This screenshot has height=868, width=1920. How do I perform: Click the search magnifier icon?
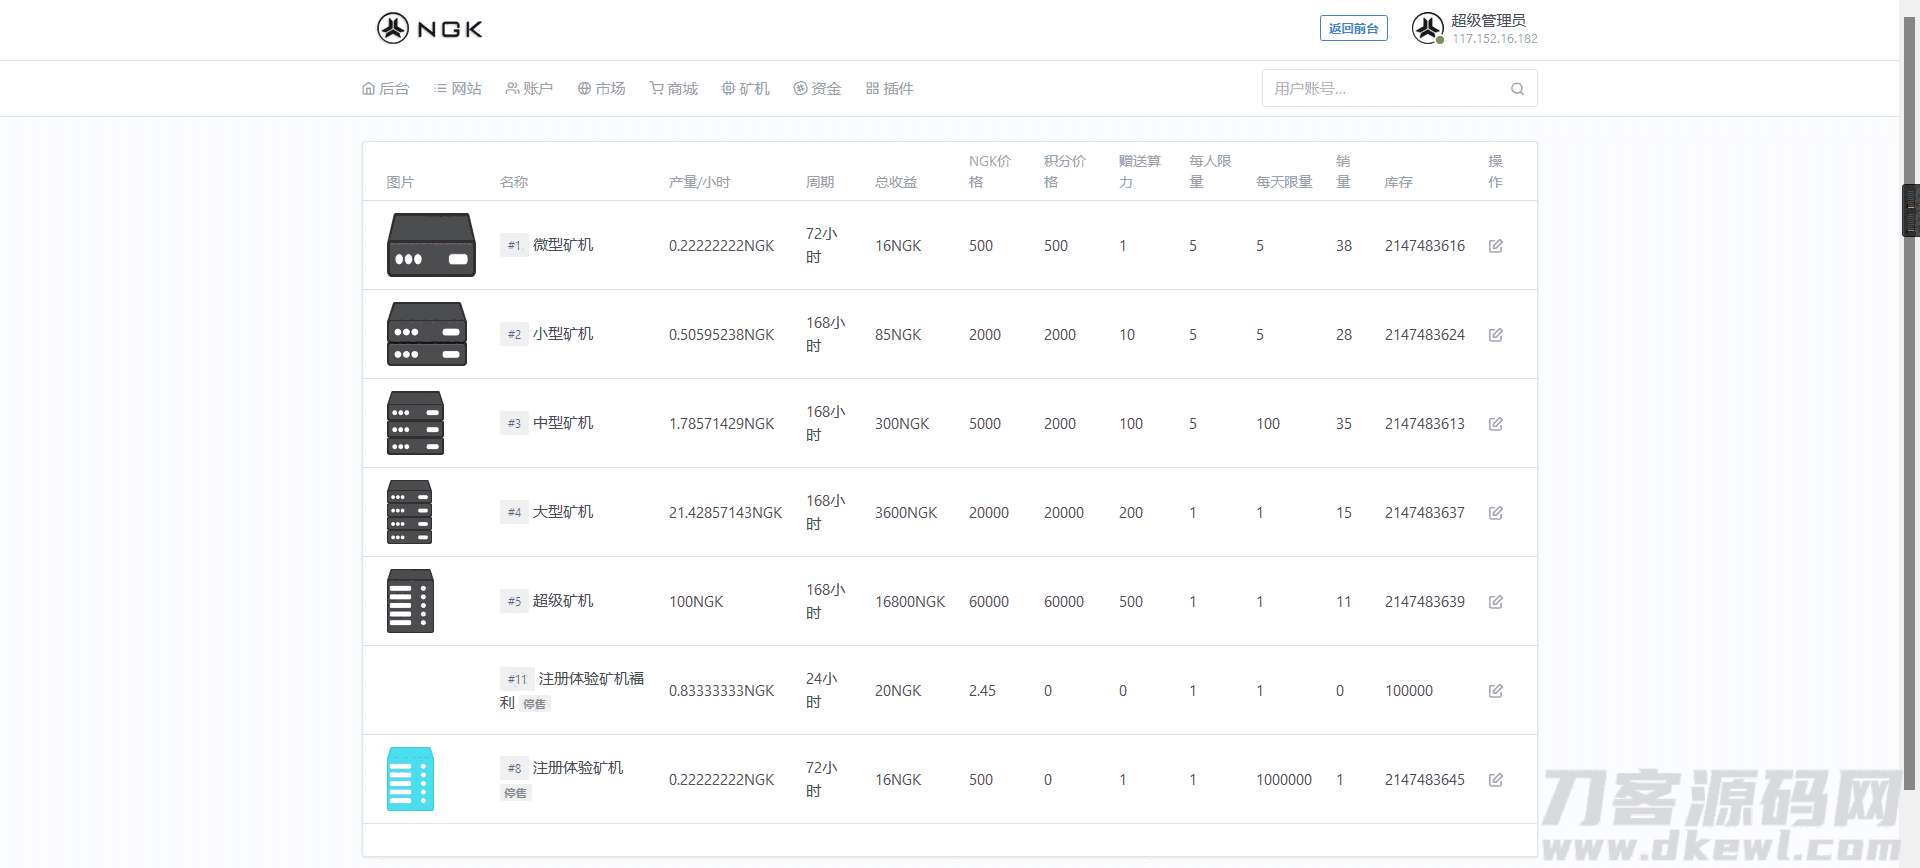[x=1517, y=89]
